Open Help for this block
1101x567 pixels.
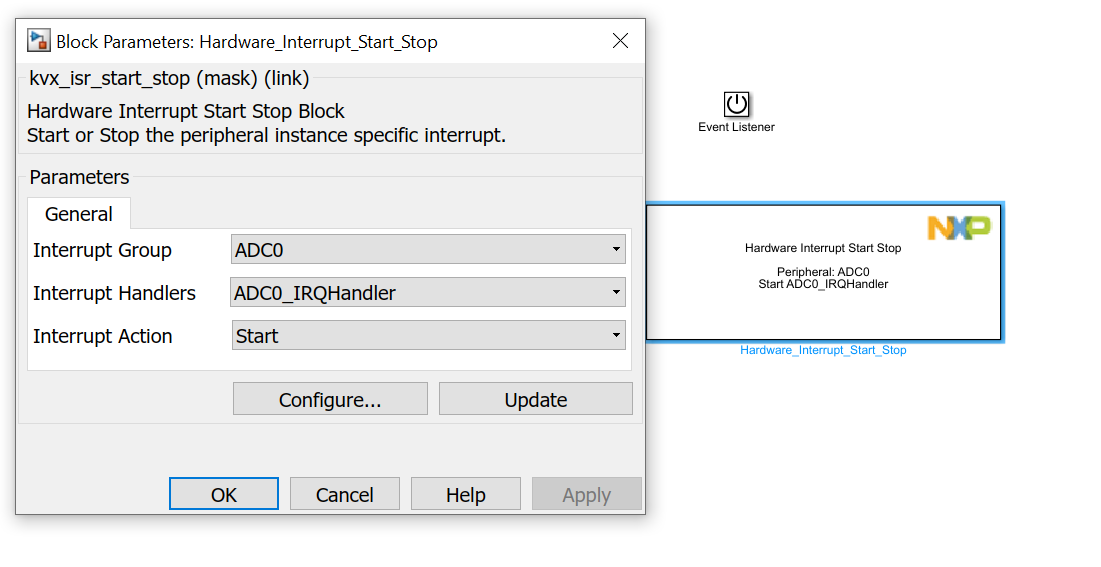[x=466, y=494]
